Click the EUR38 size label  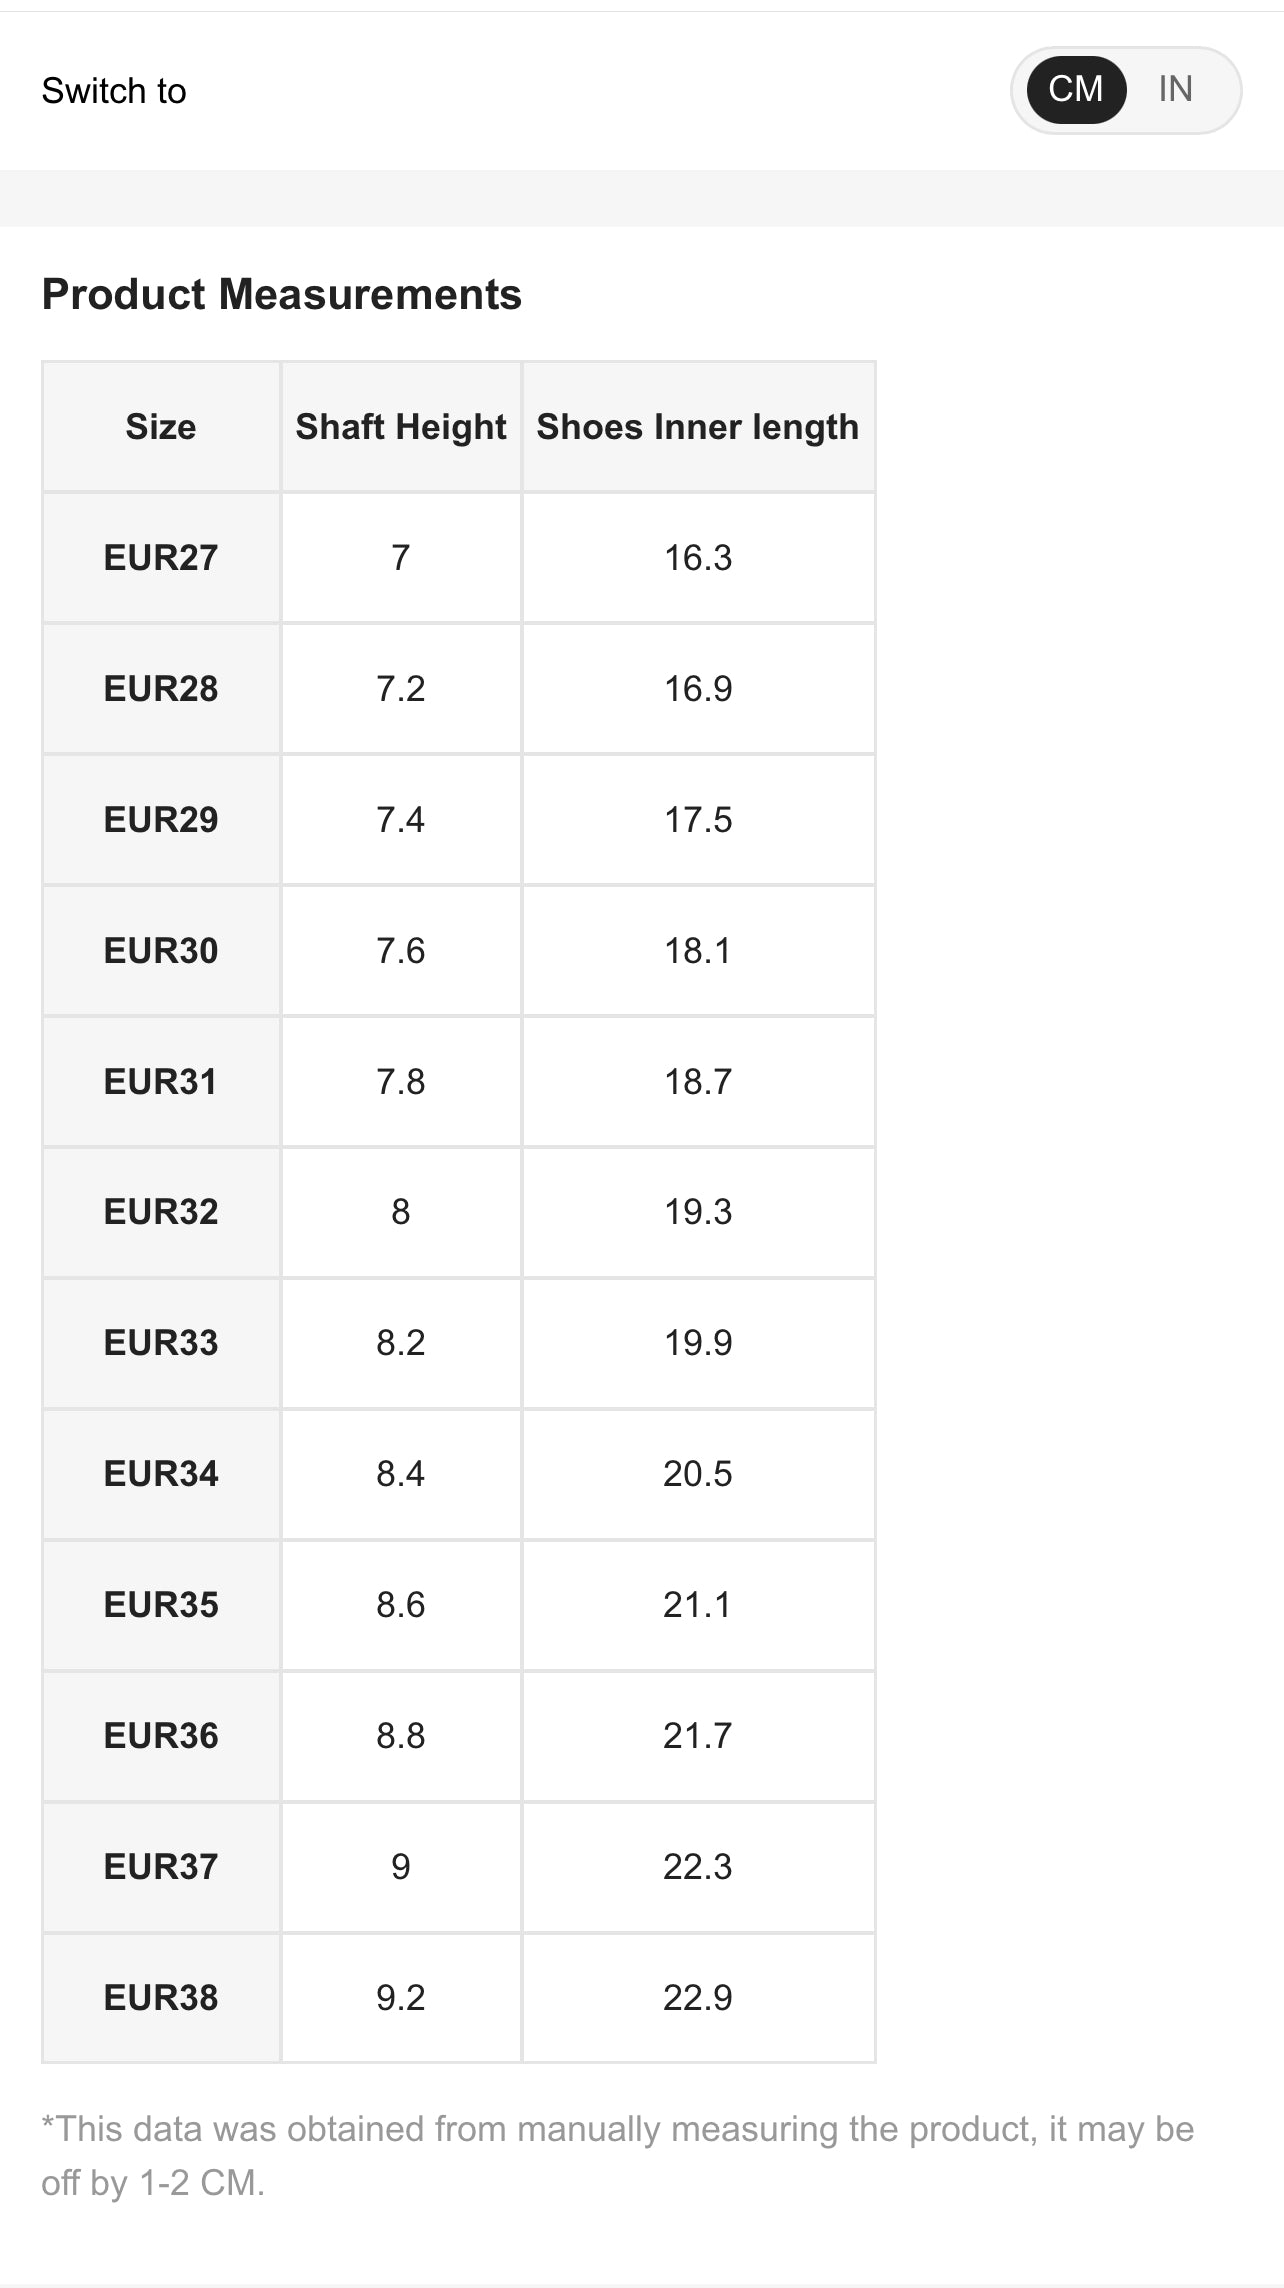161,1998
